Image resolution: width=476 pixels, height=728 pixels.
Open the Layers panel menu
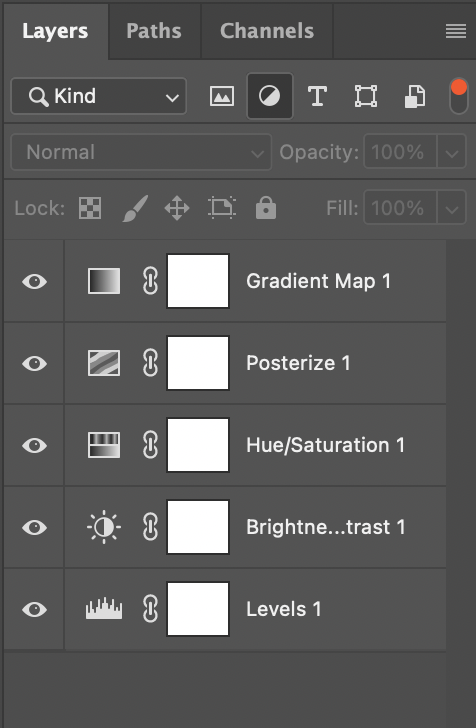456,32
